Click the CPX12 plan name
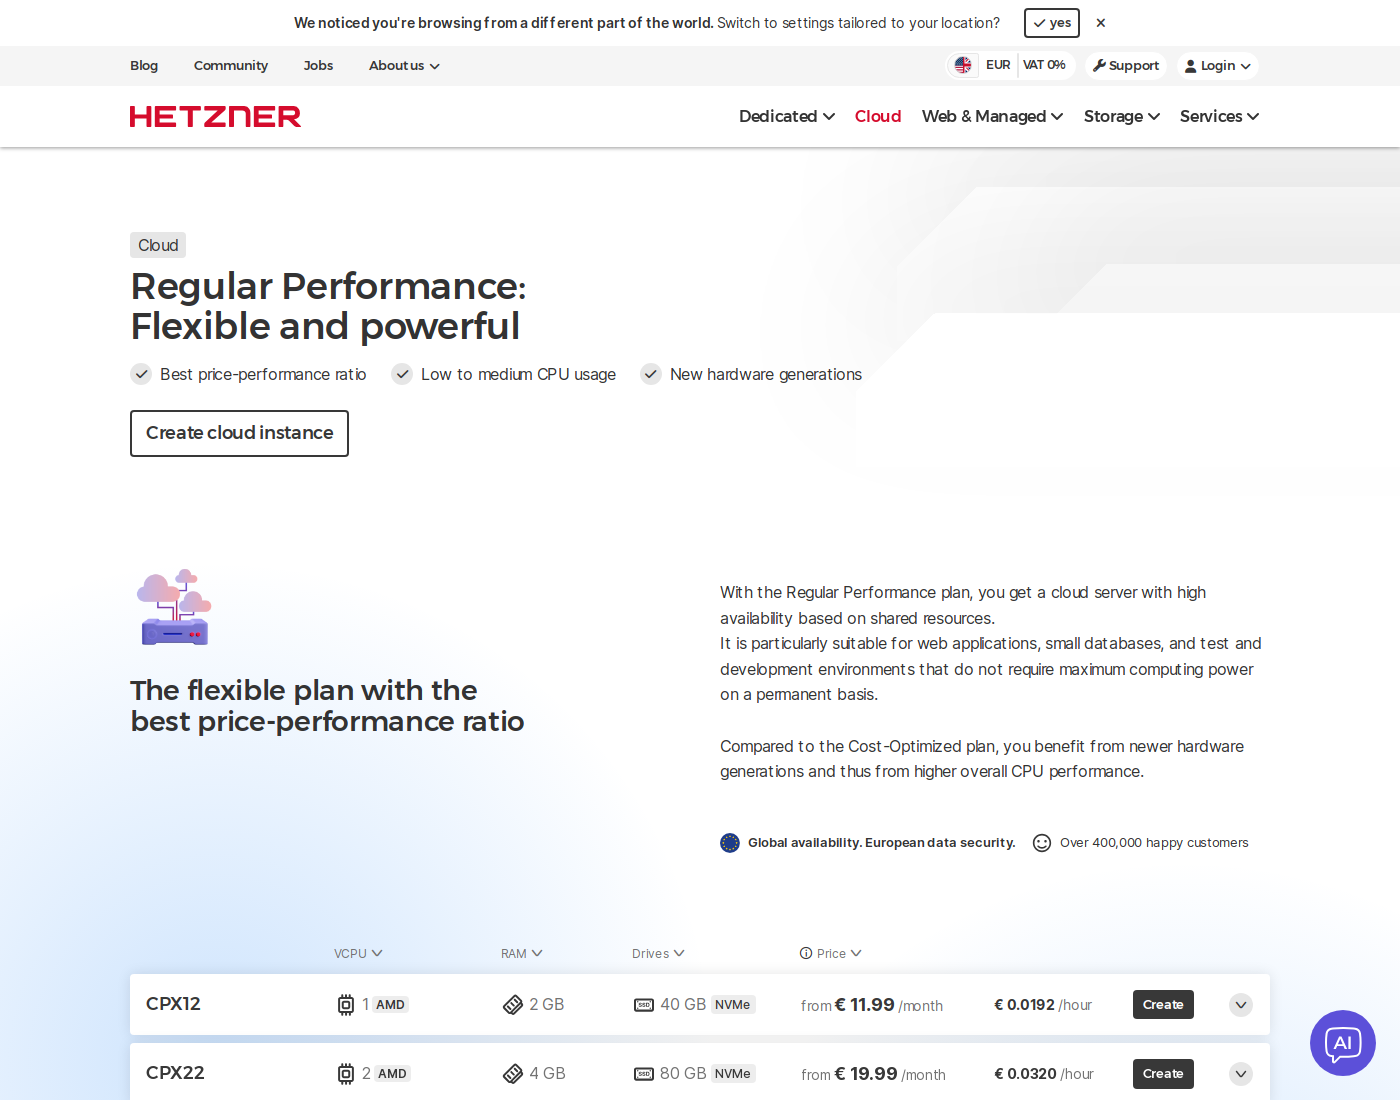The width and height of the screenshot is (1400, 1100). pyautogui.click(x=173, y=1004)
